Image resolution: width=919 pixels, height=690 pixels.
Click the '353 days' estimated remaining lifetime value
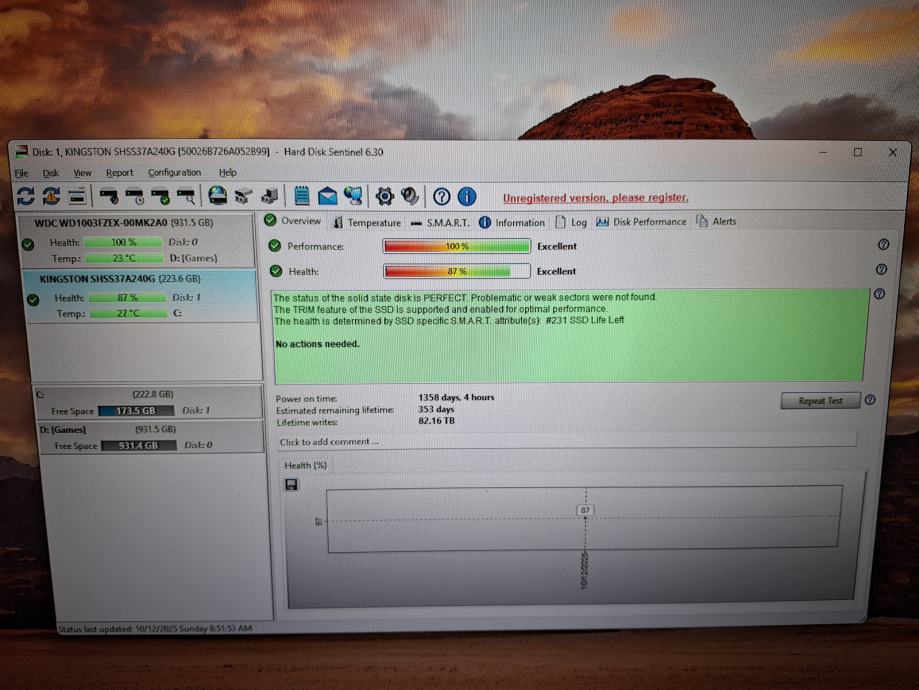(436, 409)
